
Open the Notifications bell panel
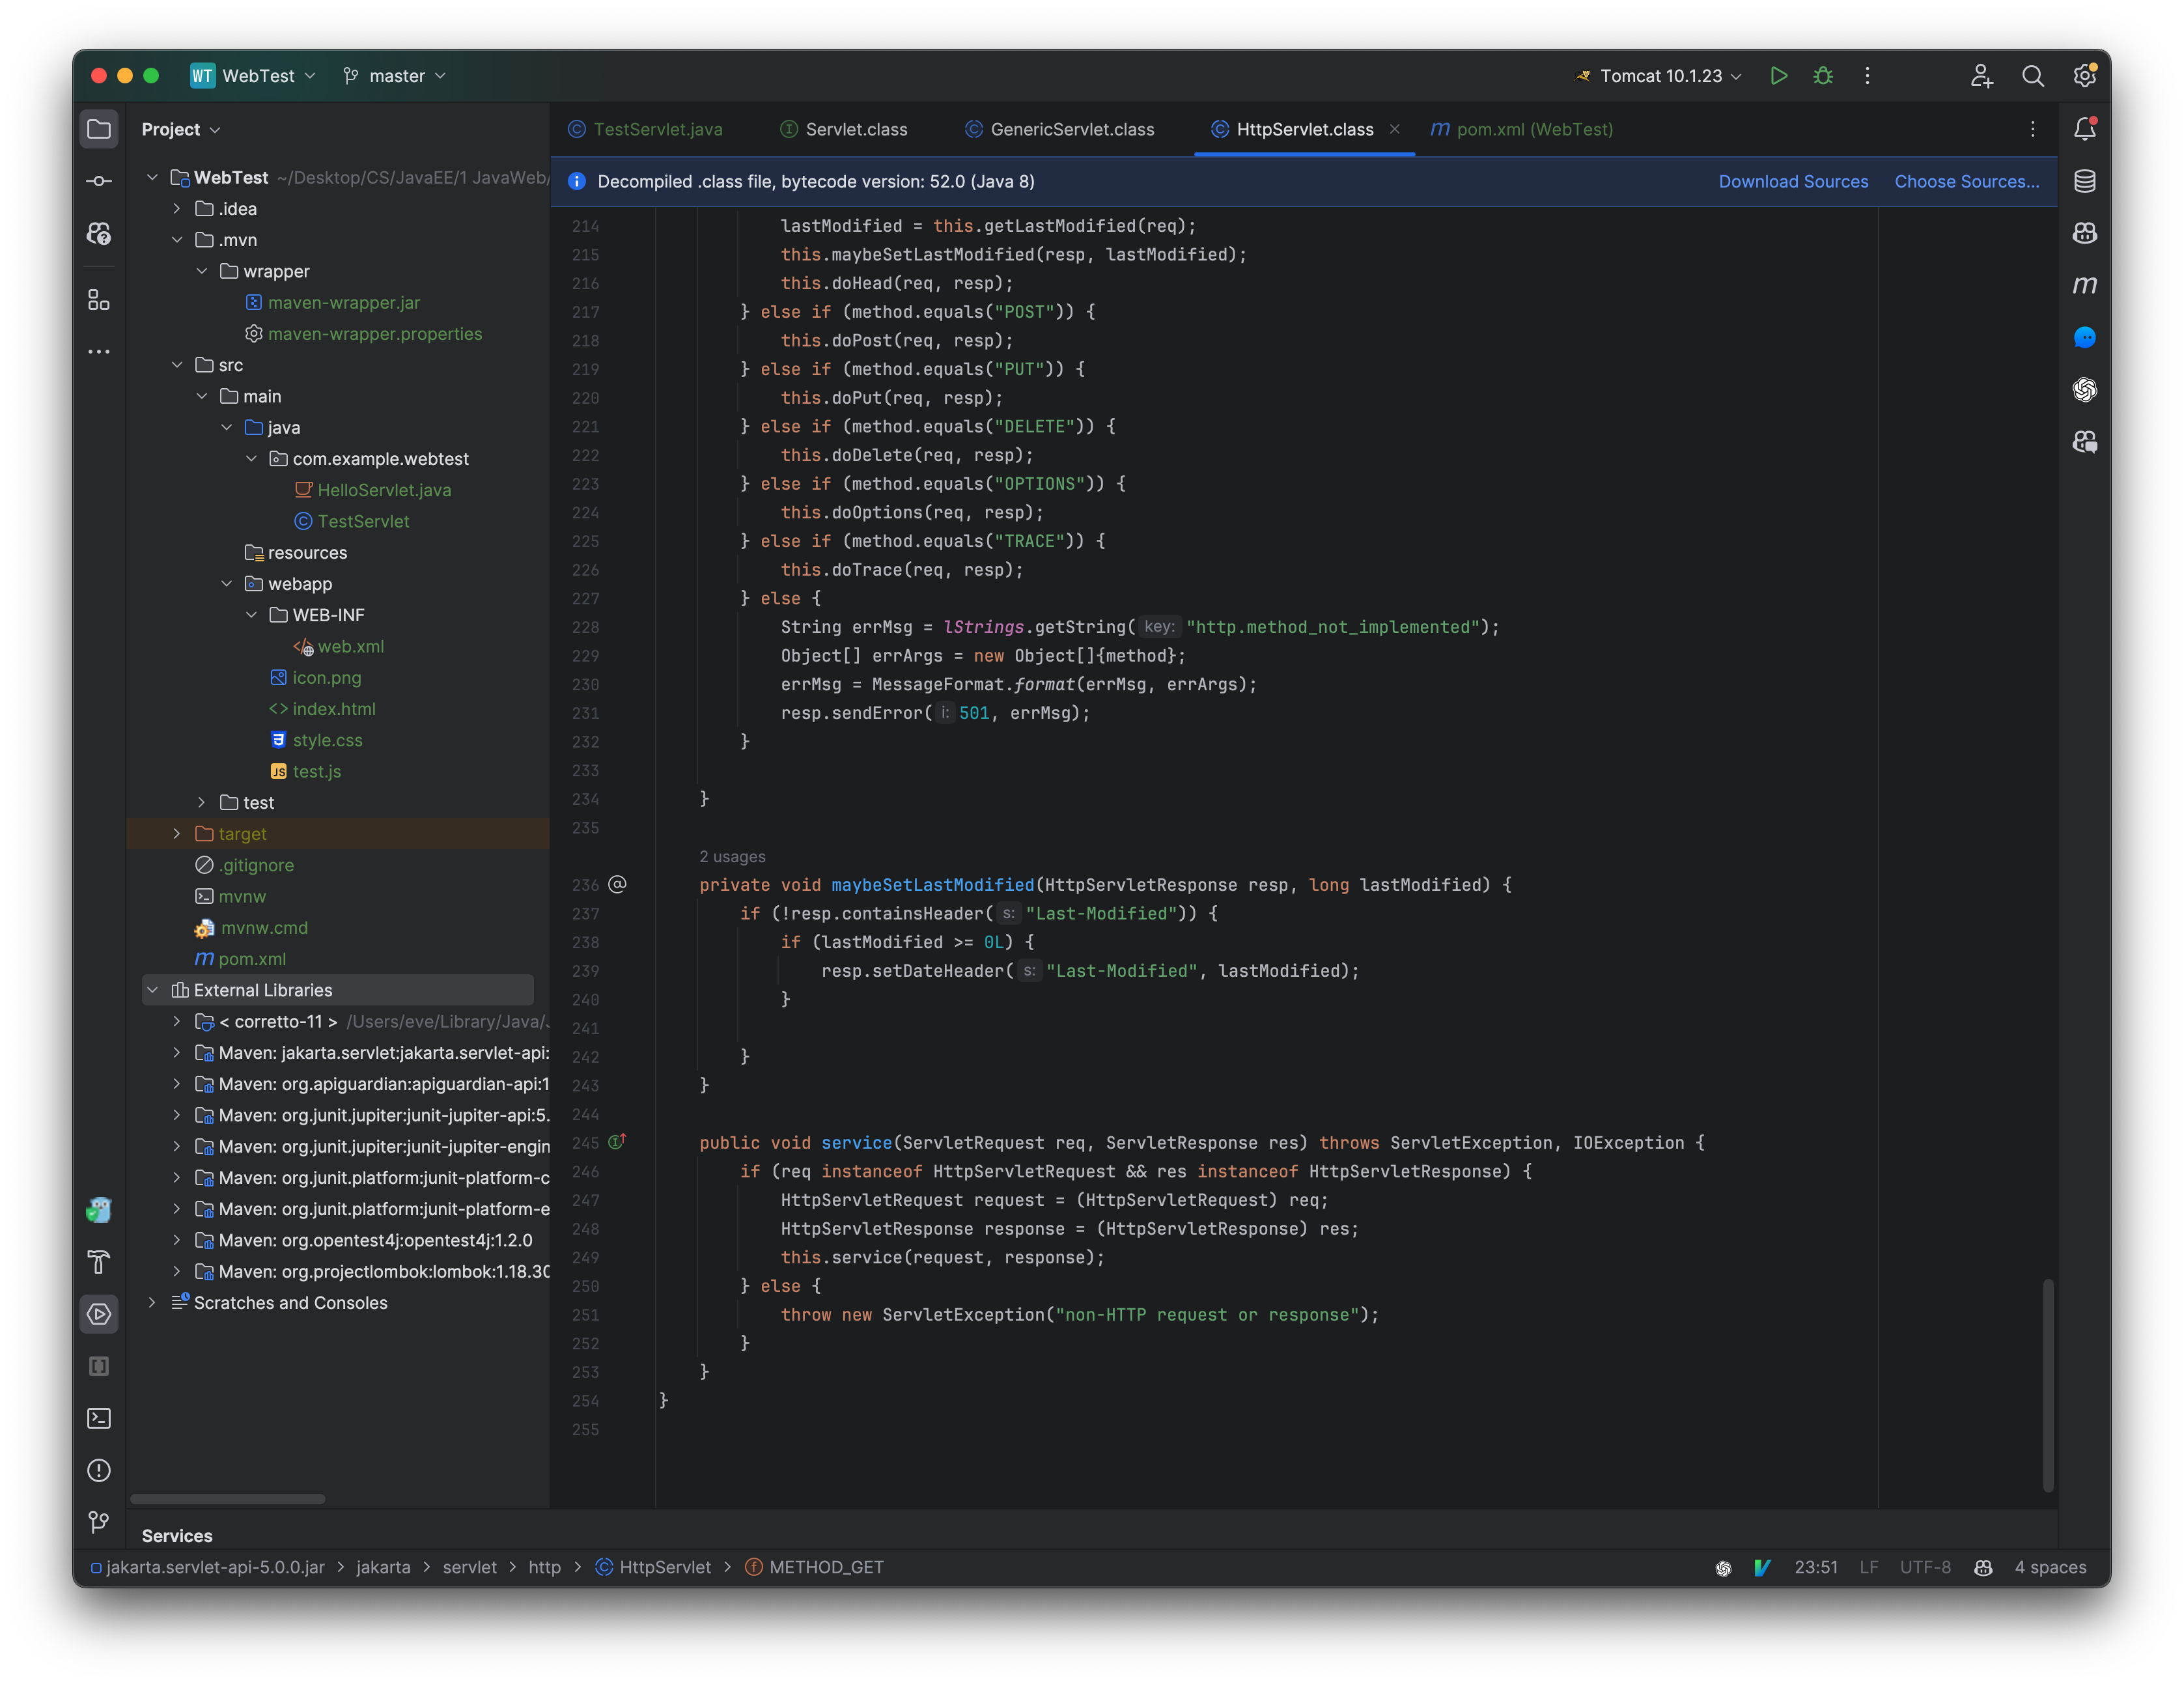[2084, 129]
